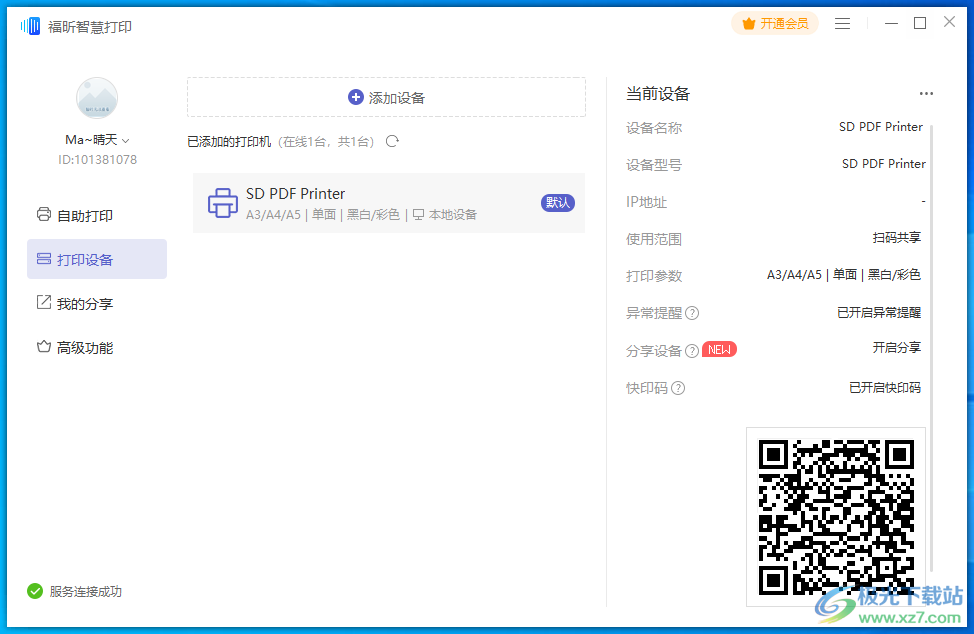
Task: Open the hamburger main menu
Action: [842, 24]
